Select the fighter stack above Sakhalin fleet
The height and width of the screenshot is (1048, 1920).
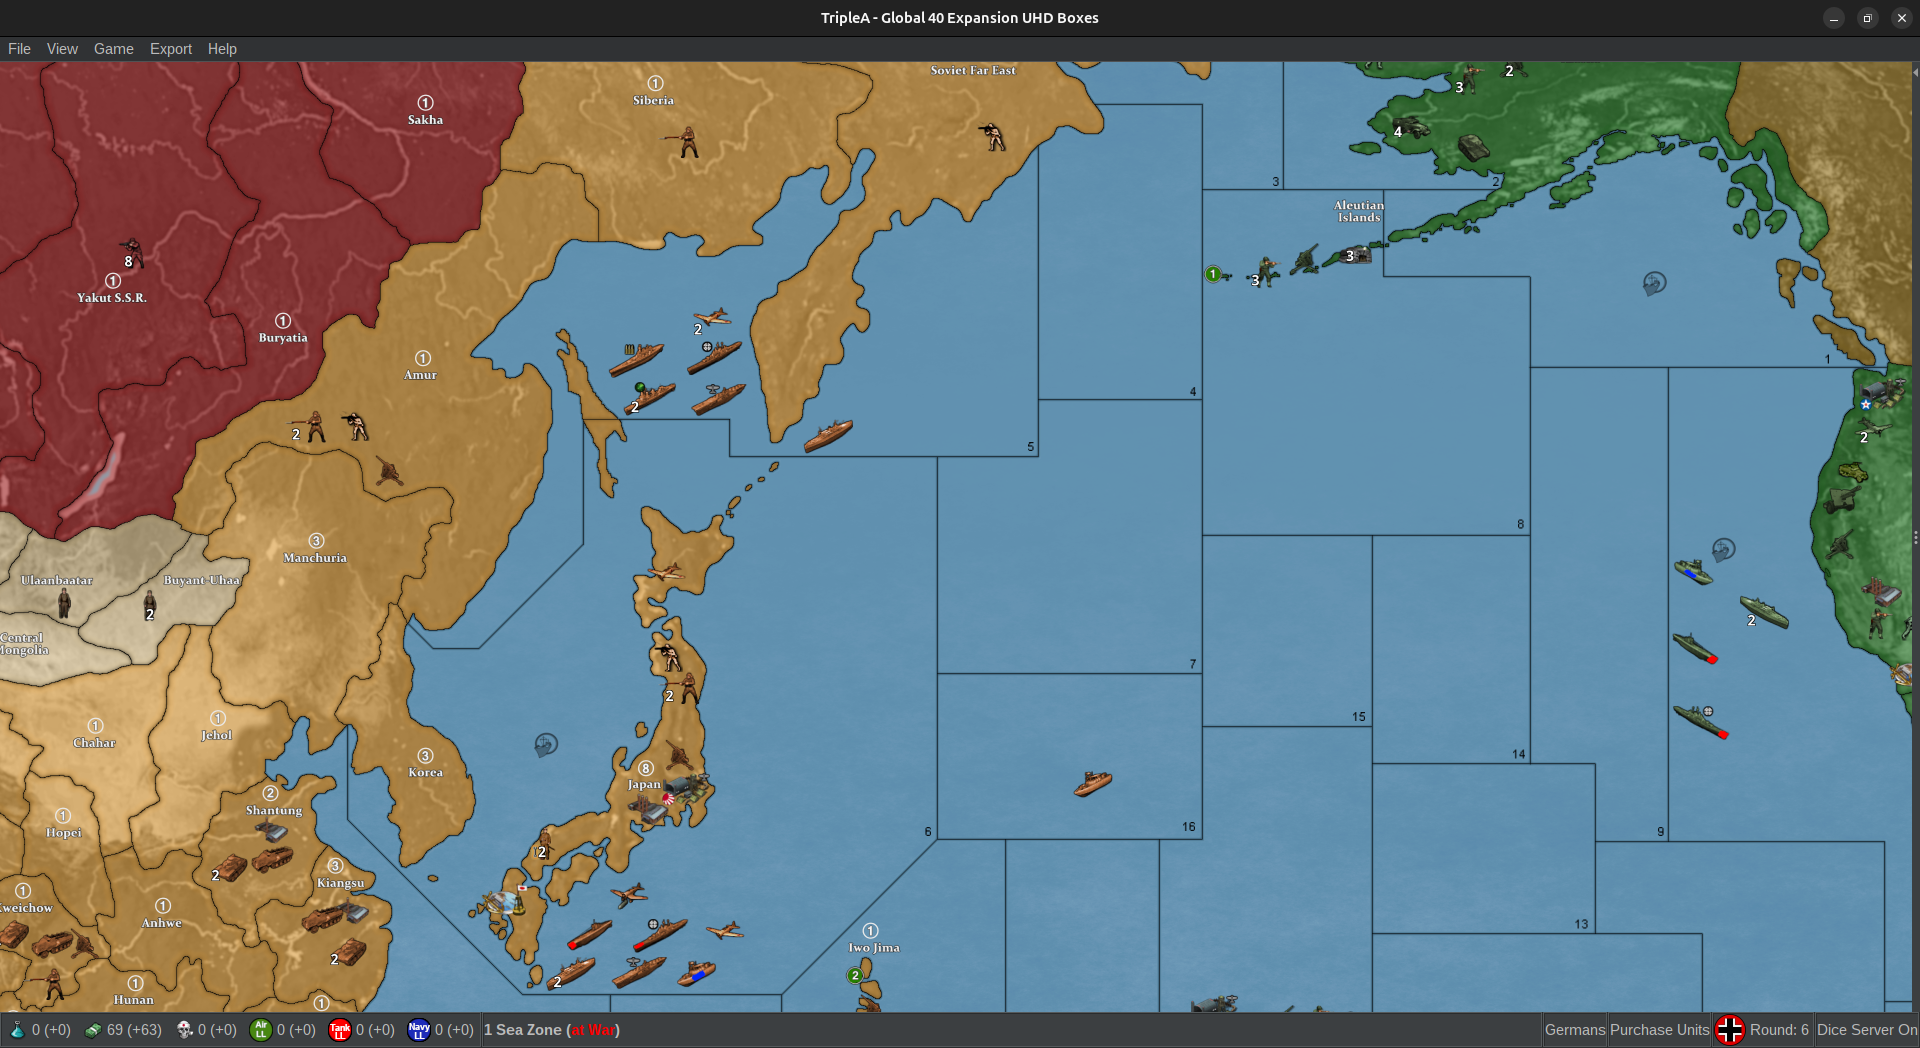712,319
